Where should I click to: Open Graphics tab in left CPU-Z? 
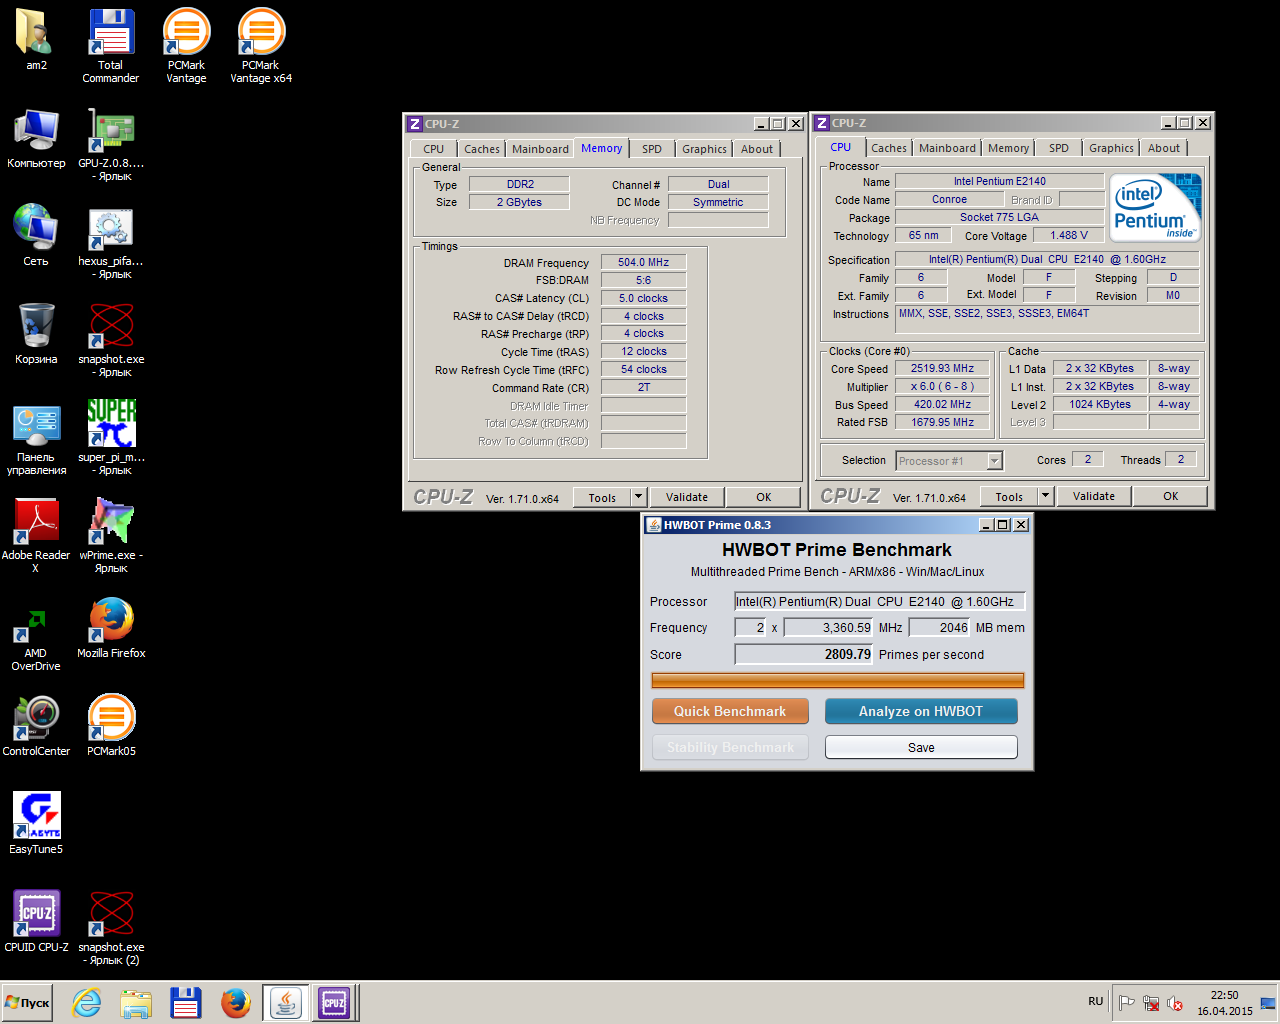[x=704, y=149]
